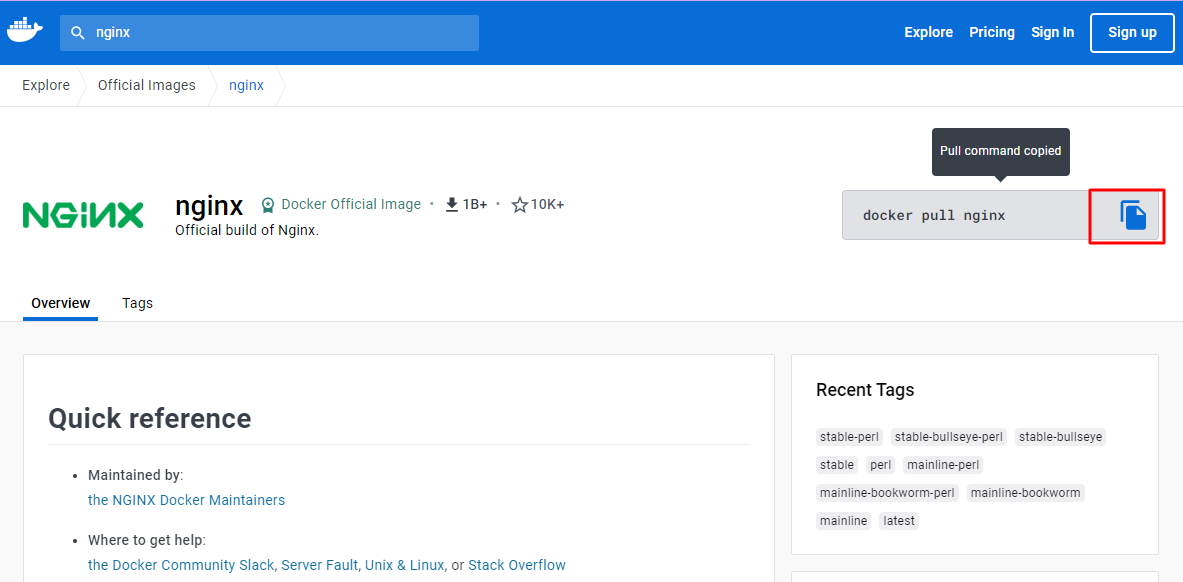This screenshot has width=1183, height=582.
Task: Select the stable-perl tag
Action: [850, 437]
